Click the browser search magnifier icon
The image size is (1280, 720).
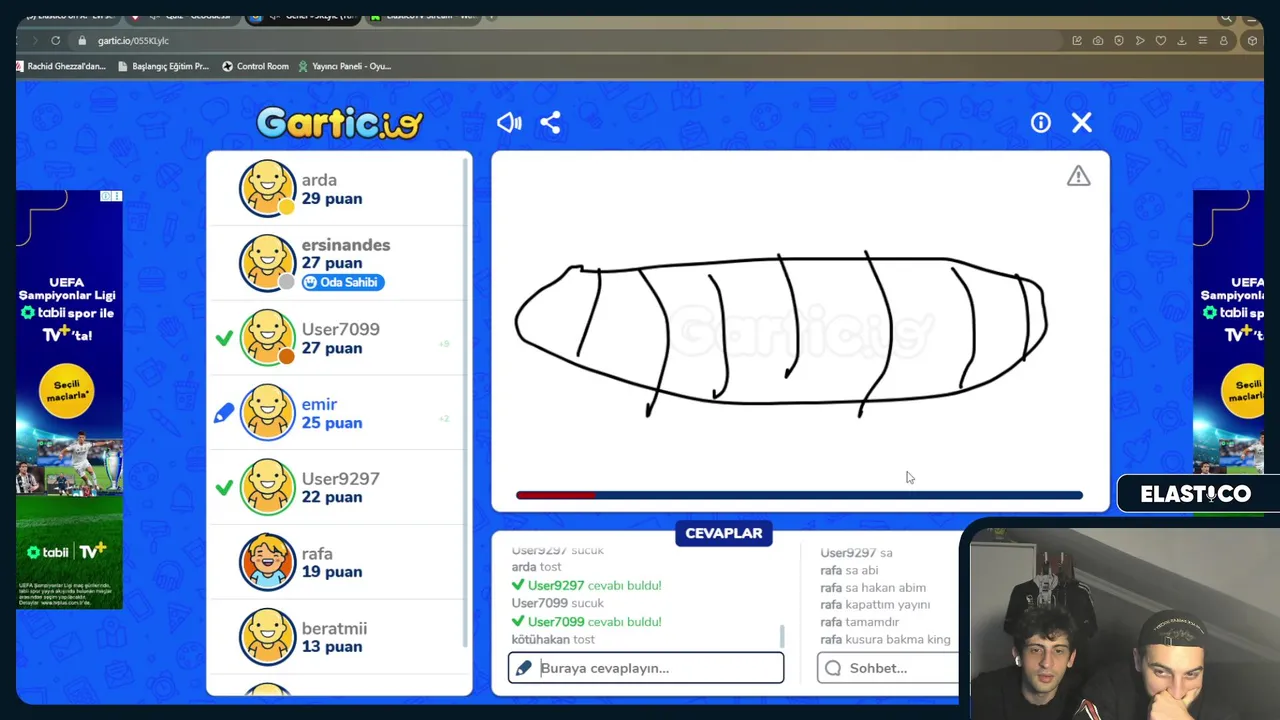[1226, 17]
